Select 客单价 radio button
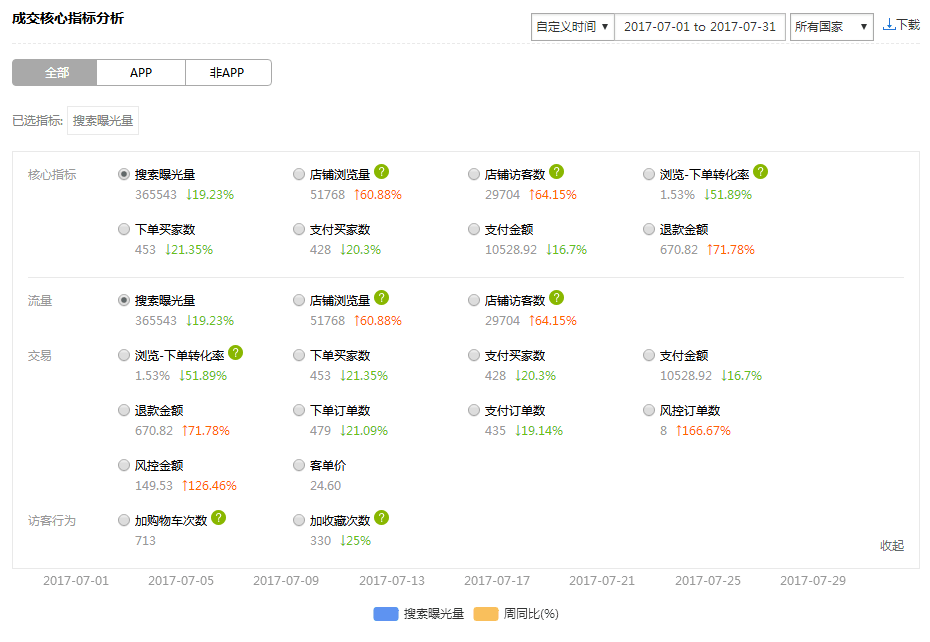Image resolution: width=930 pixels, height=642 pixels. (299, 465)
